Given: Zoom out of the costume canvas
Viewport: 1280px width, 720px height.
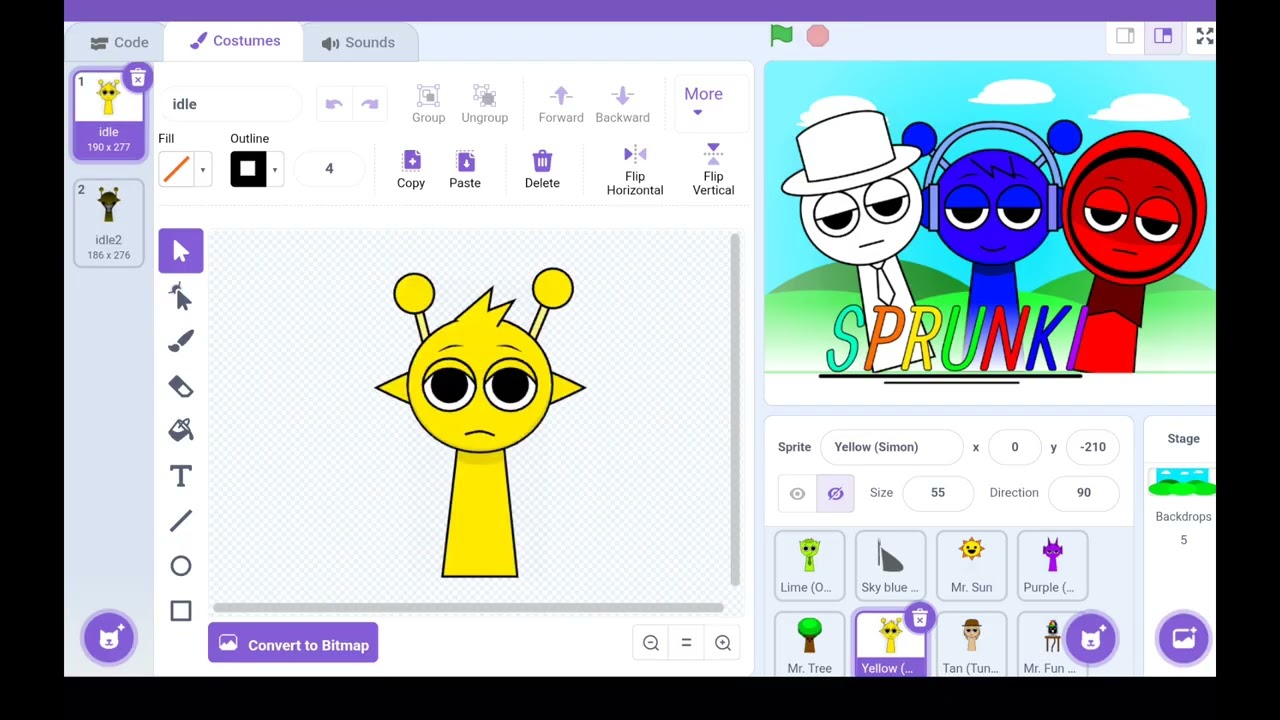Looking at the screenshot, I should 651,643.
